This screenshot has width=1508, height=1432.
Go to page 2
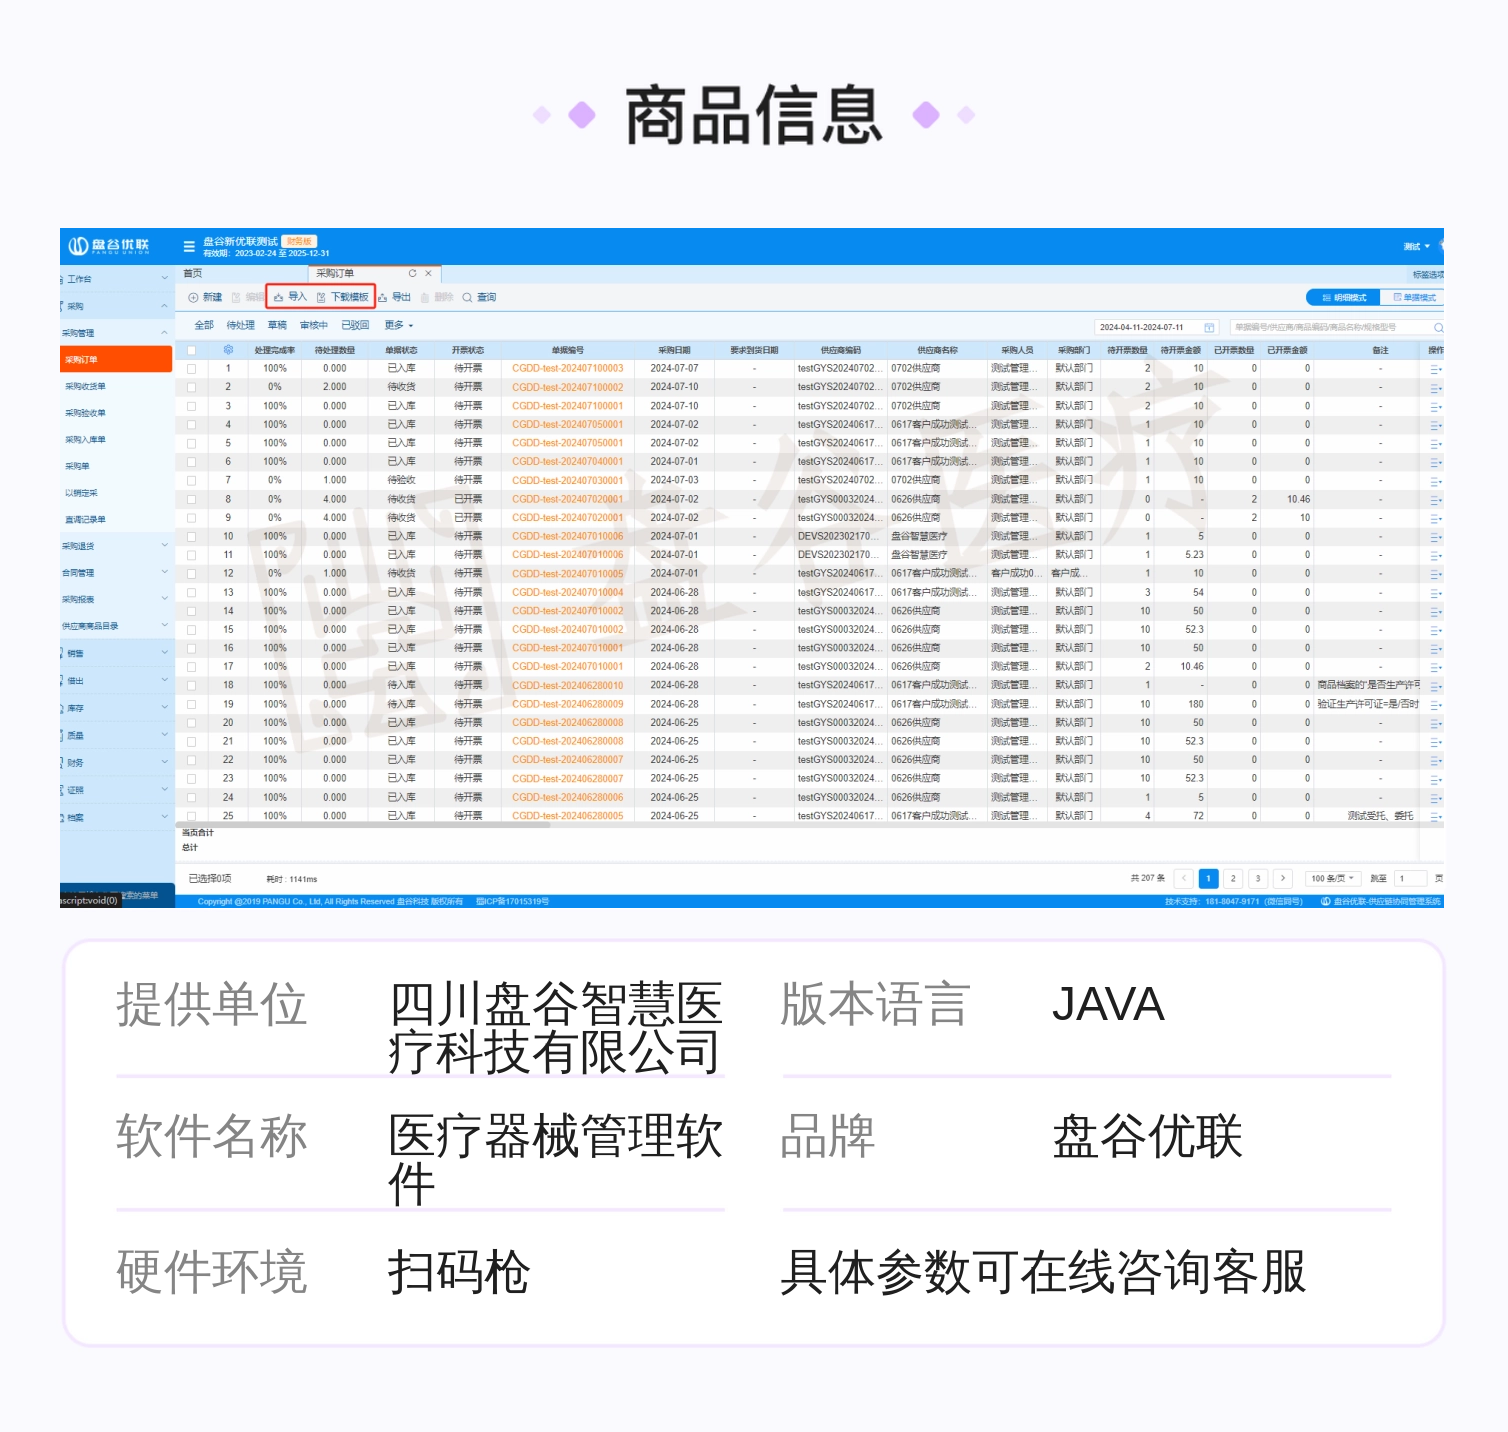click(x=1233, y=878)
